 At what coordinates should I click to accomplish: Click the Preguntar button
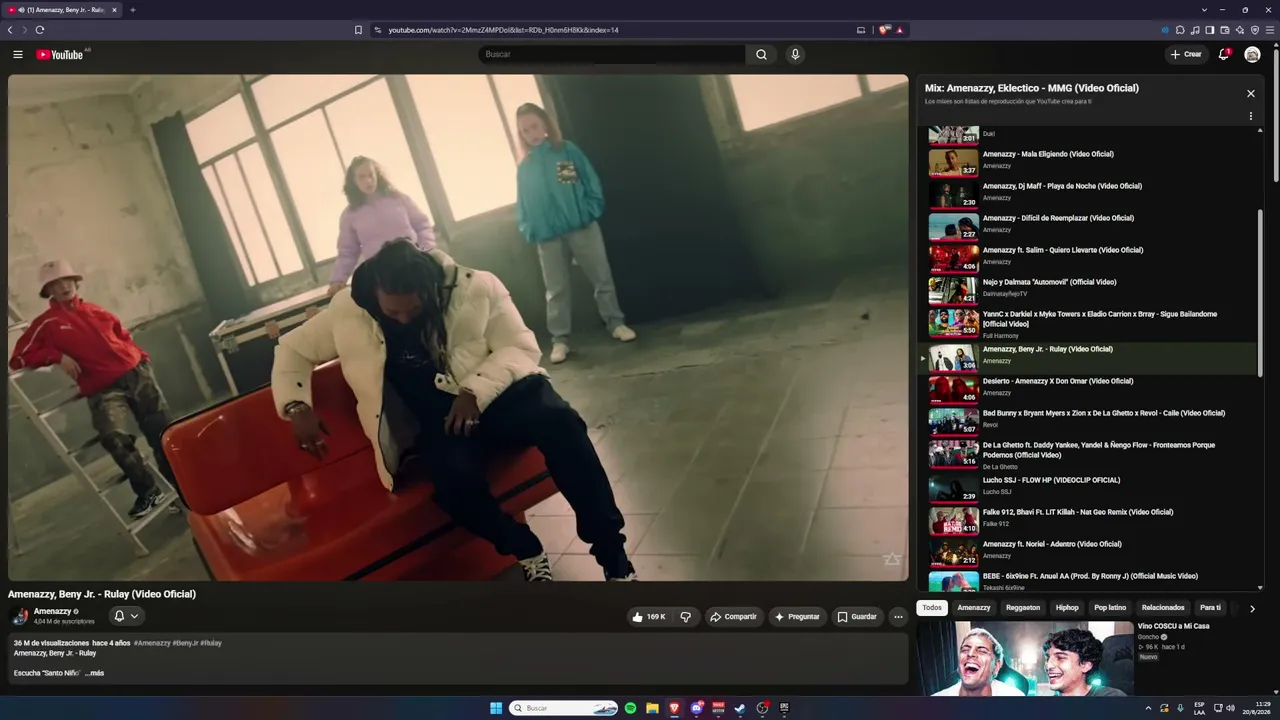point(797,617)
